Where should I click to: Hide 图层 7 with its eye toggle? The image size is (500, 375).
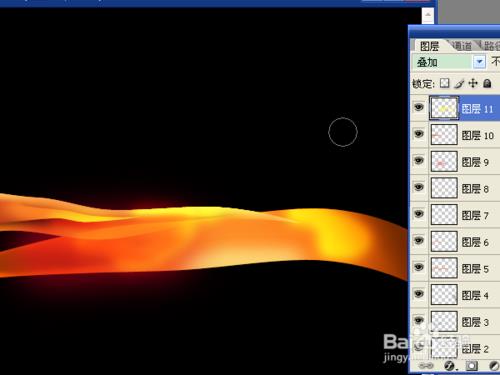(x=419, y=214)
